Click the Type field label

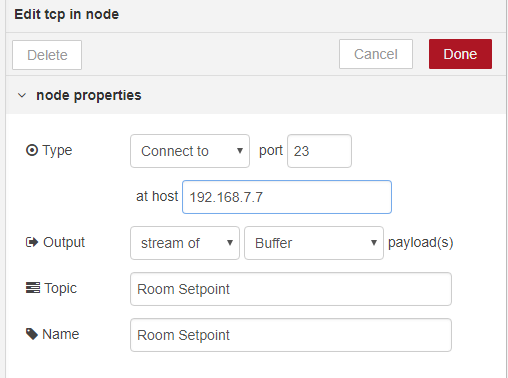[57, 150]
